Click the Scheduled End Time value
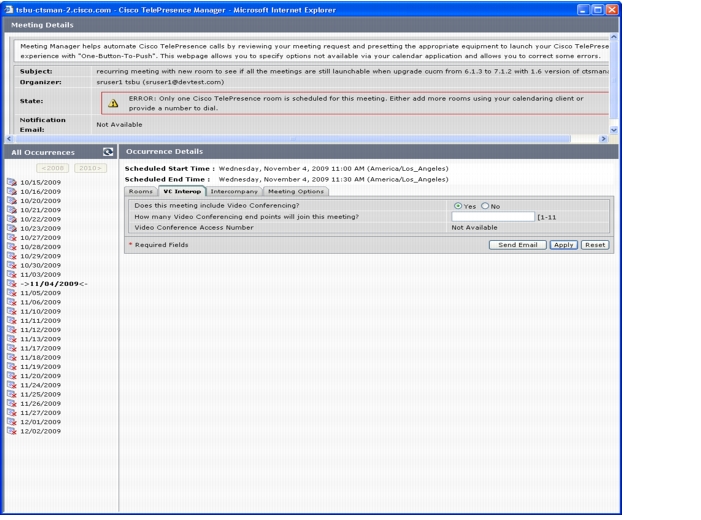 click(334, 179)
